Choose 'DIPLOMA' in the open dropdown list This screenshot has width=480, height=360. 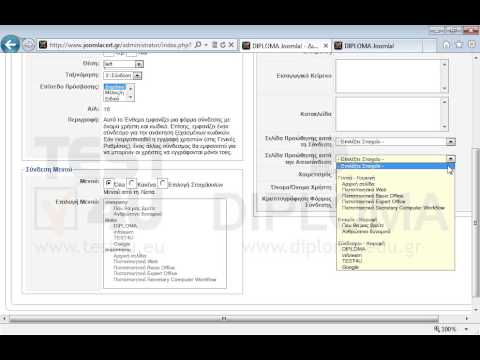click(354, 249)
